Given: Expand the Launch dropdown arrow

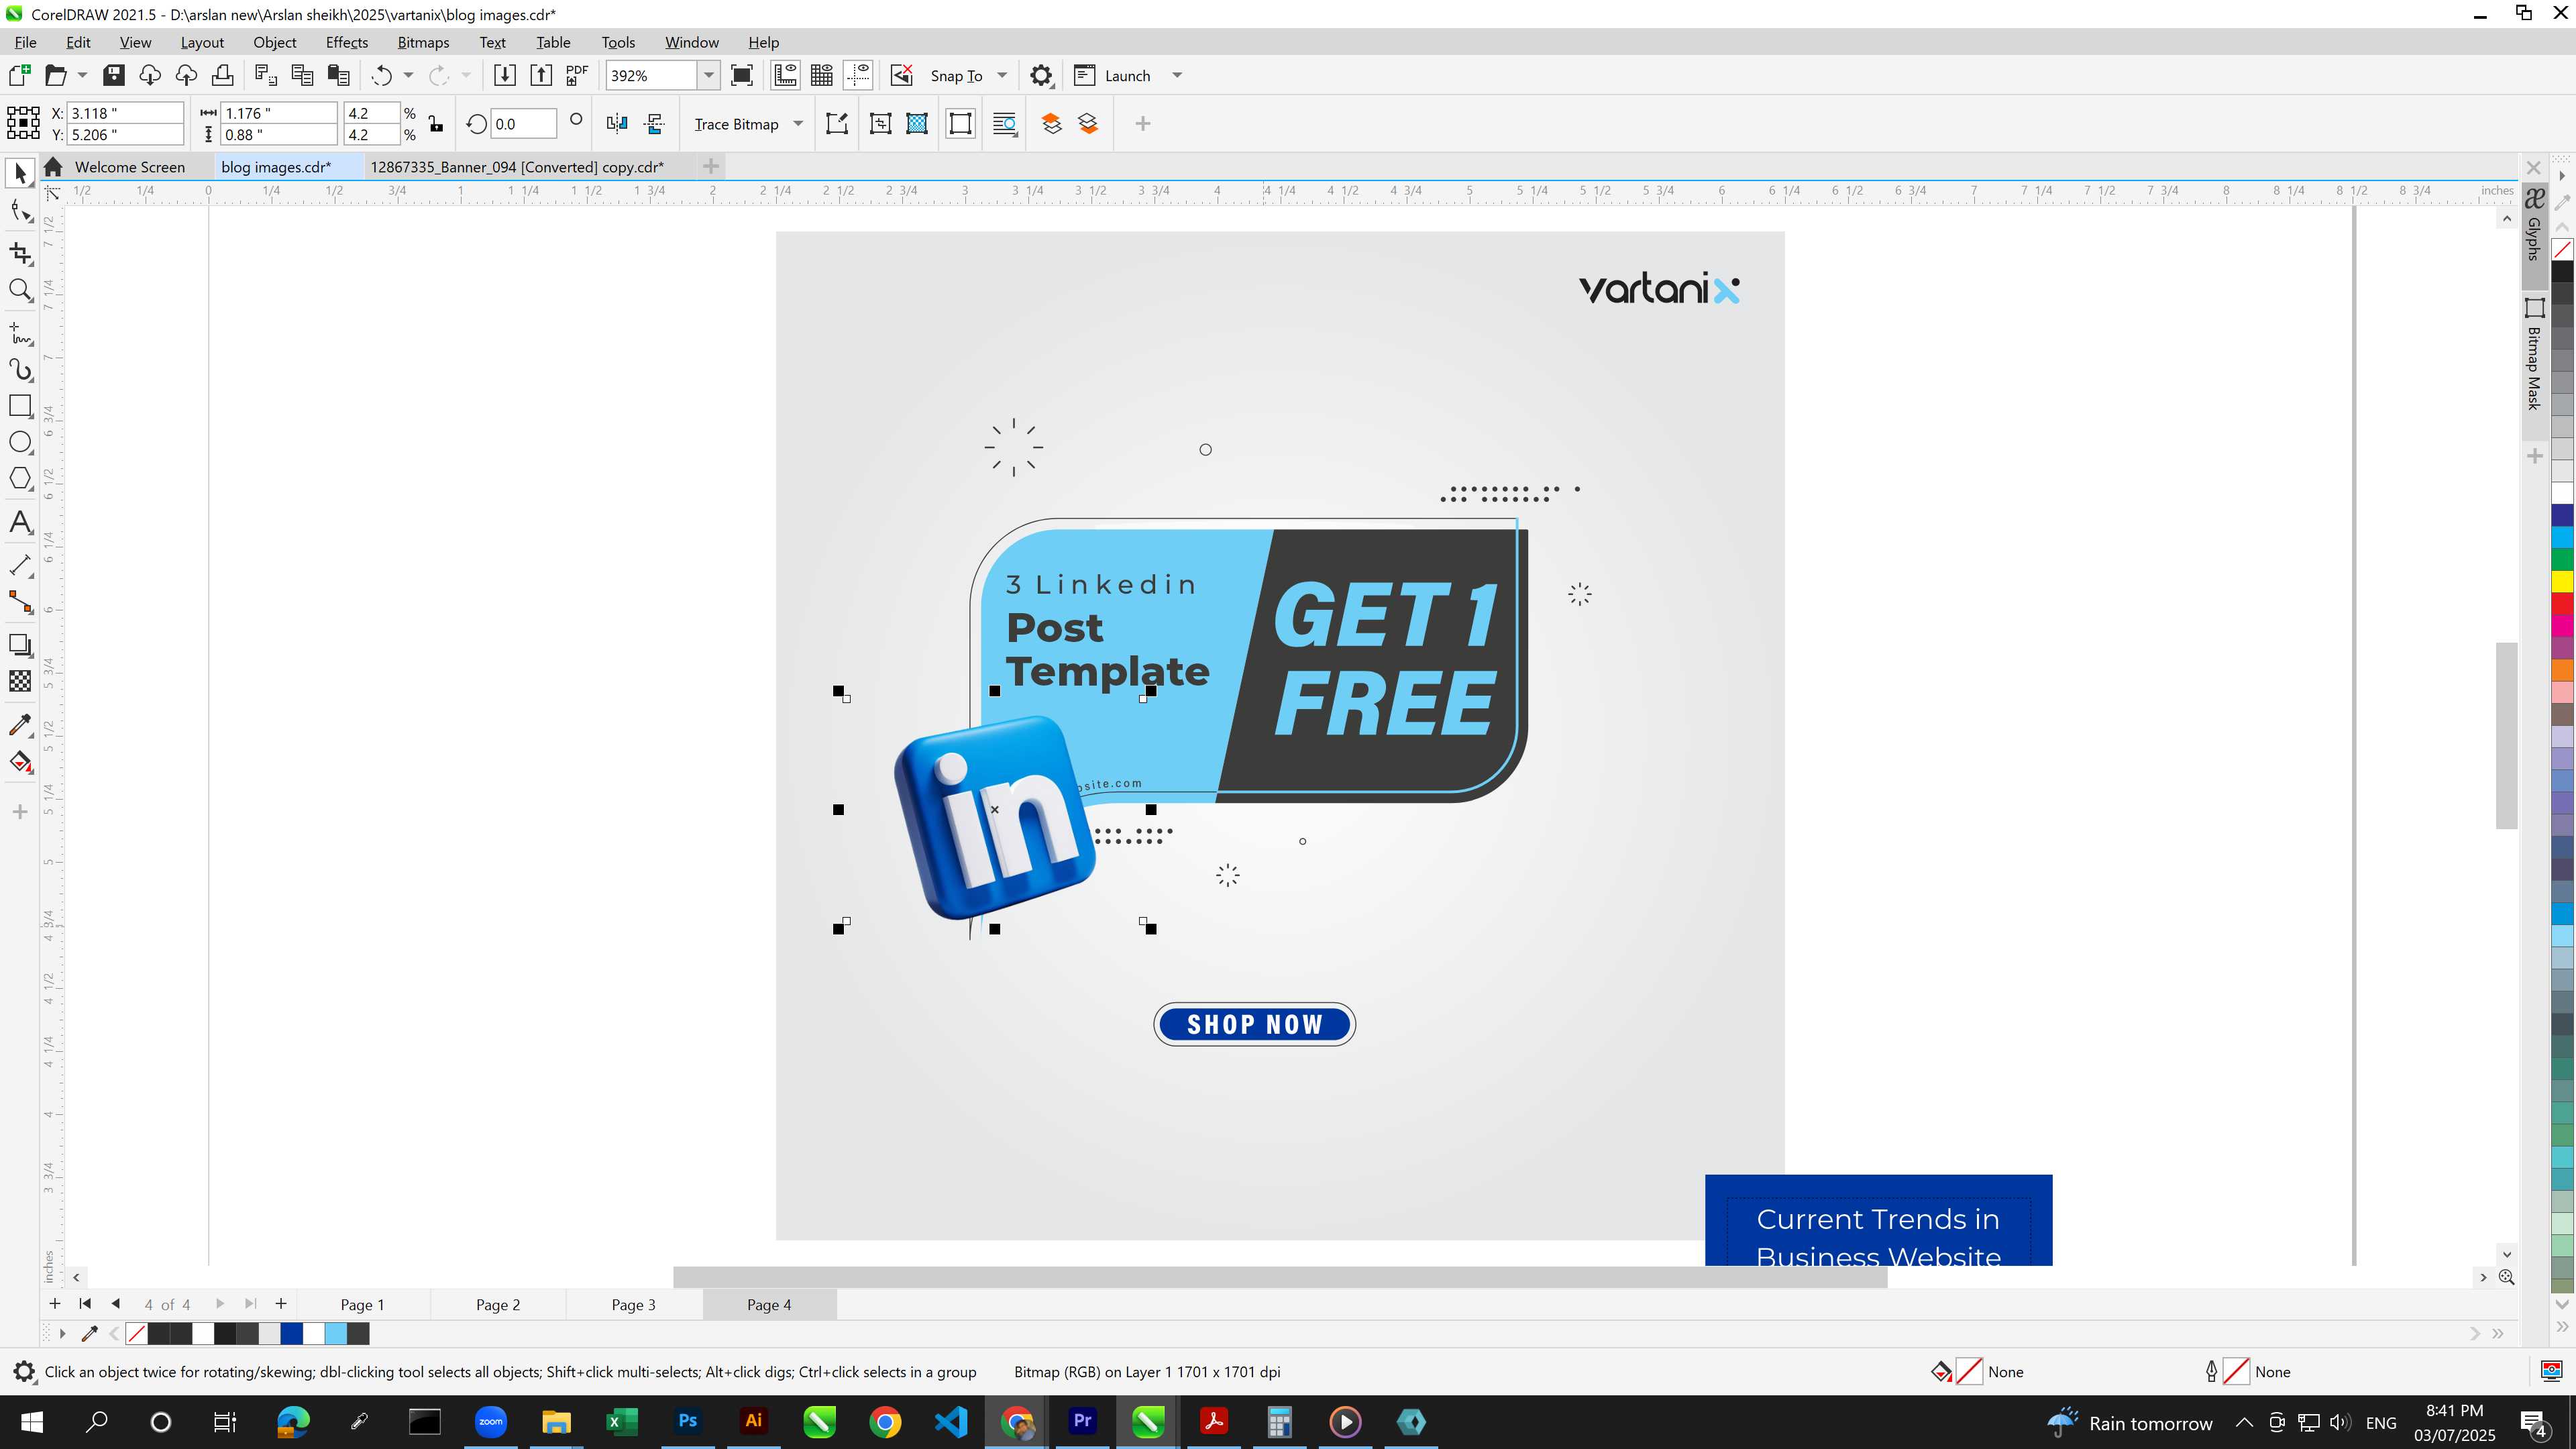Looking at the screenshot, I should [x=1177, y=75].
